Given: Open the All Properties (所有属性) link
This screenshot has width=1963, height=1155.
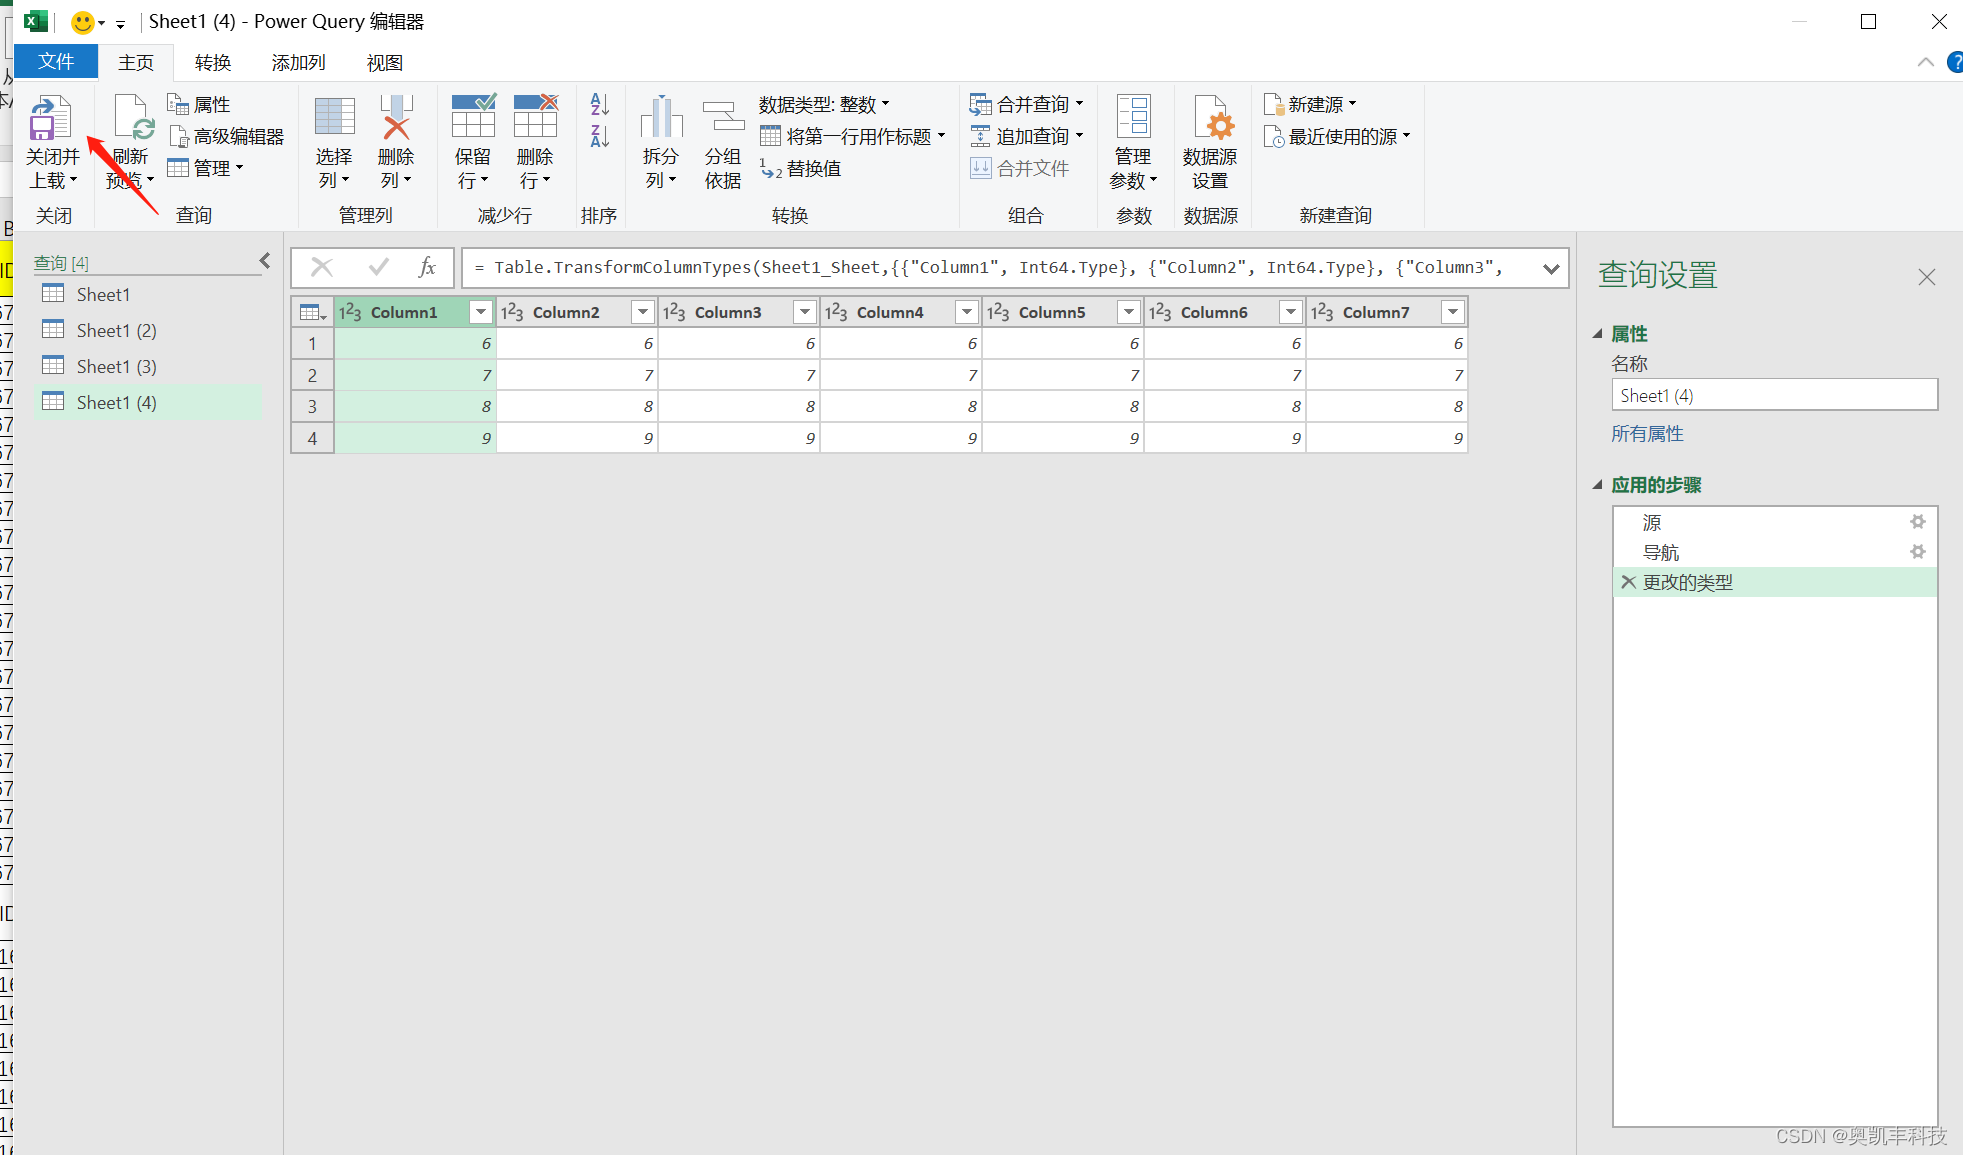Looking at the screenshot, I should point(1647,434).
